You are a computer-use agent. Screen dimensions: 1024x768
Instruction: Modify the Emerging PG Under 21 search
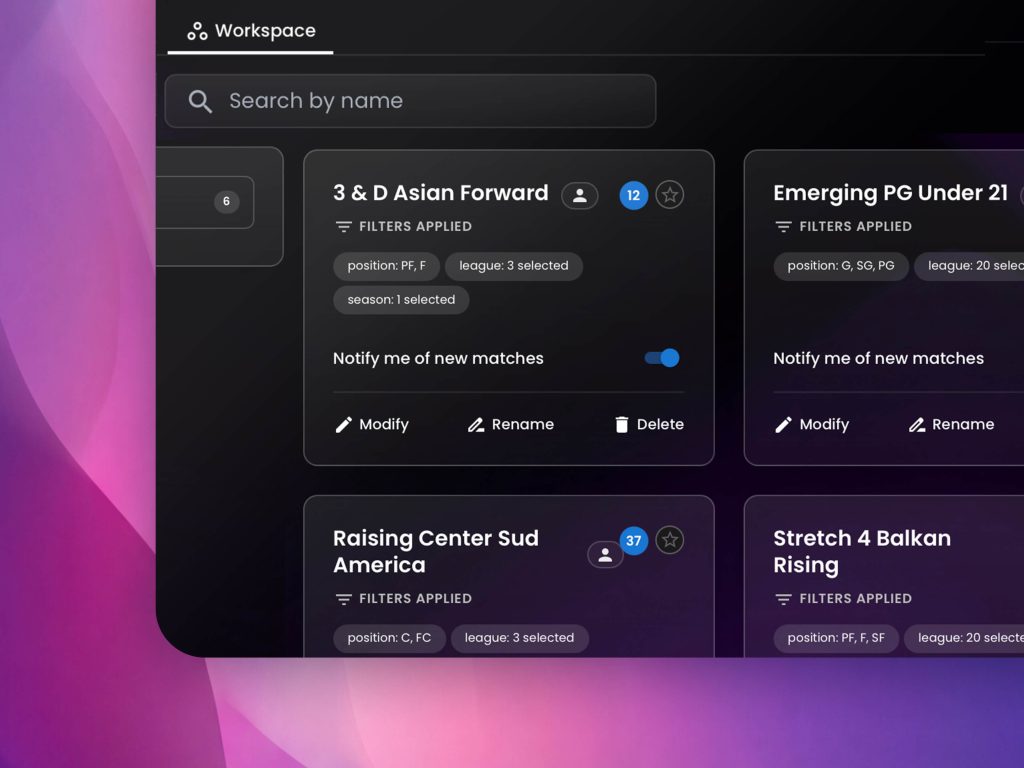pos(812,424)
